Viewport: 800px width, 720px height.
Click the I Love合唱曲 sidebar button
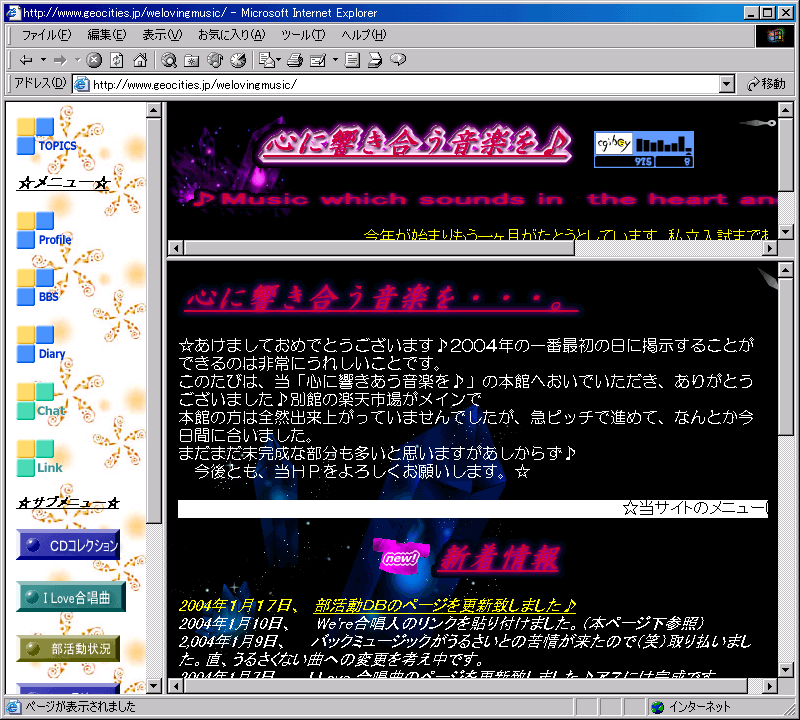click(x=71, y=597)
